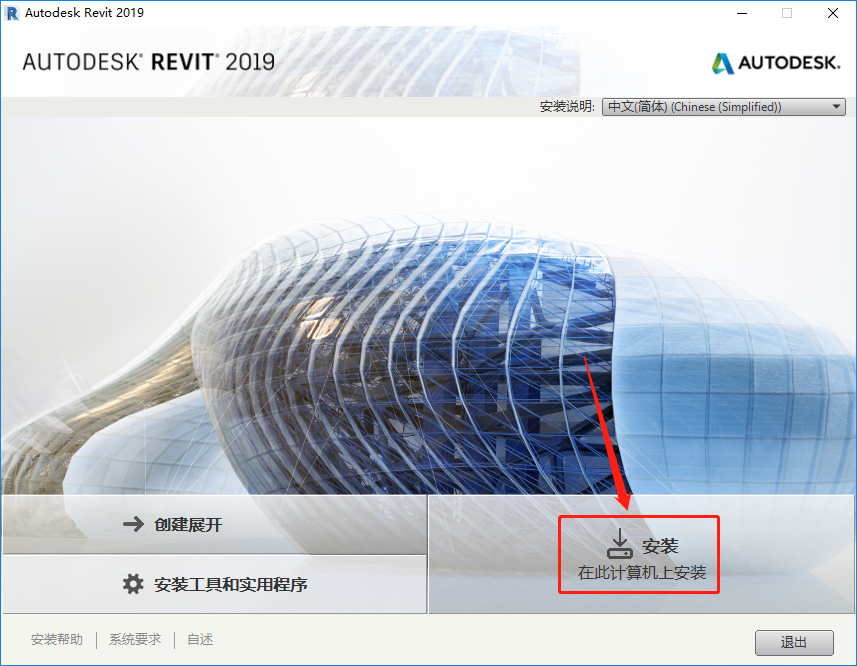This screenshot has height=666, width=857.
Task: Open the 安装说明 language dropdown
Action: coord(724,107)
